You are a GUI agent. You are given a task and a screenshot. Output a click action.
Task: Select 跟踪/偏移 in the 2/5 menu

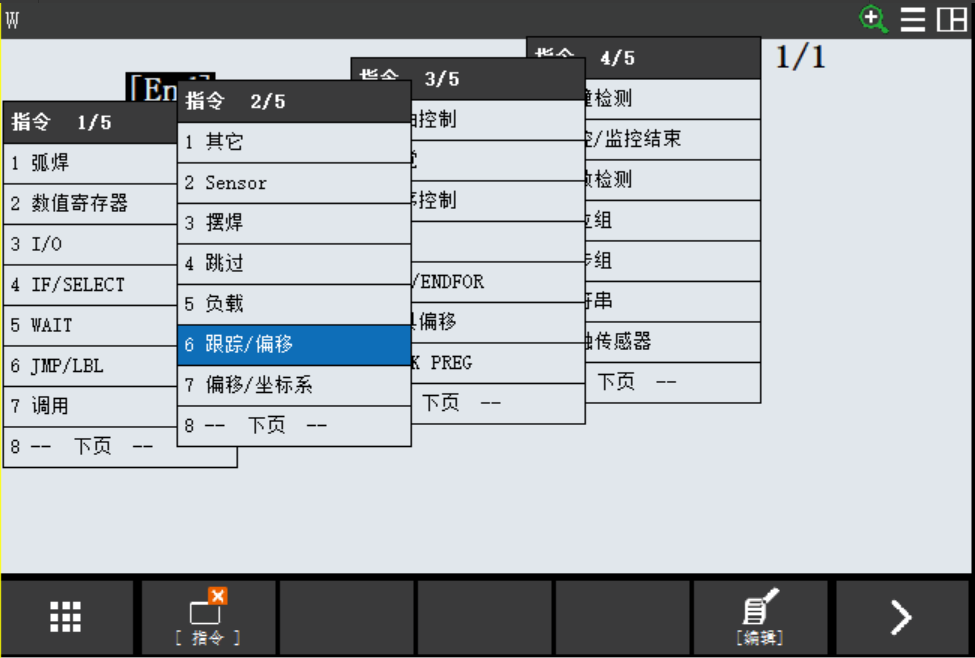tap(293, 344)
